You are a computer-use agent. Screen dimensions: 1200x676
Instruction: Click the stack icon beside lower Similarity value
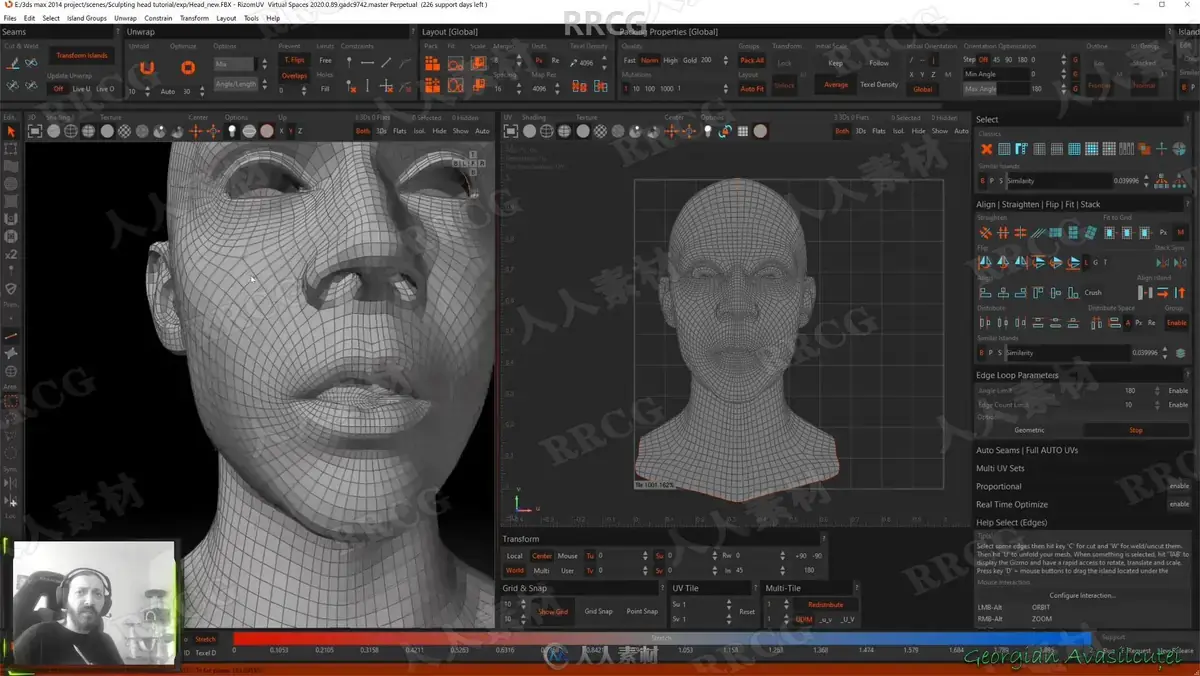1180,353
